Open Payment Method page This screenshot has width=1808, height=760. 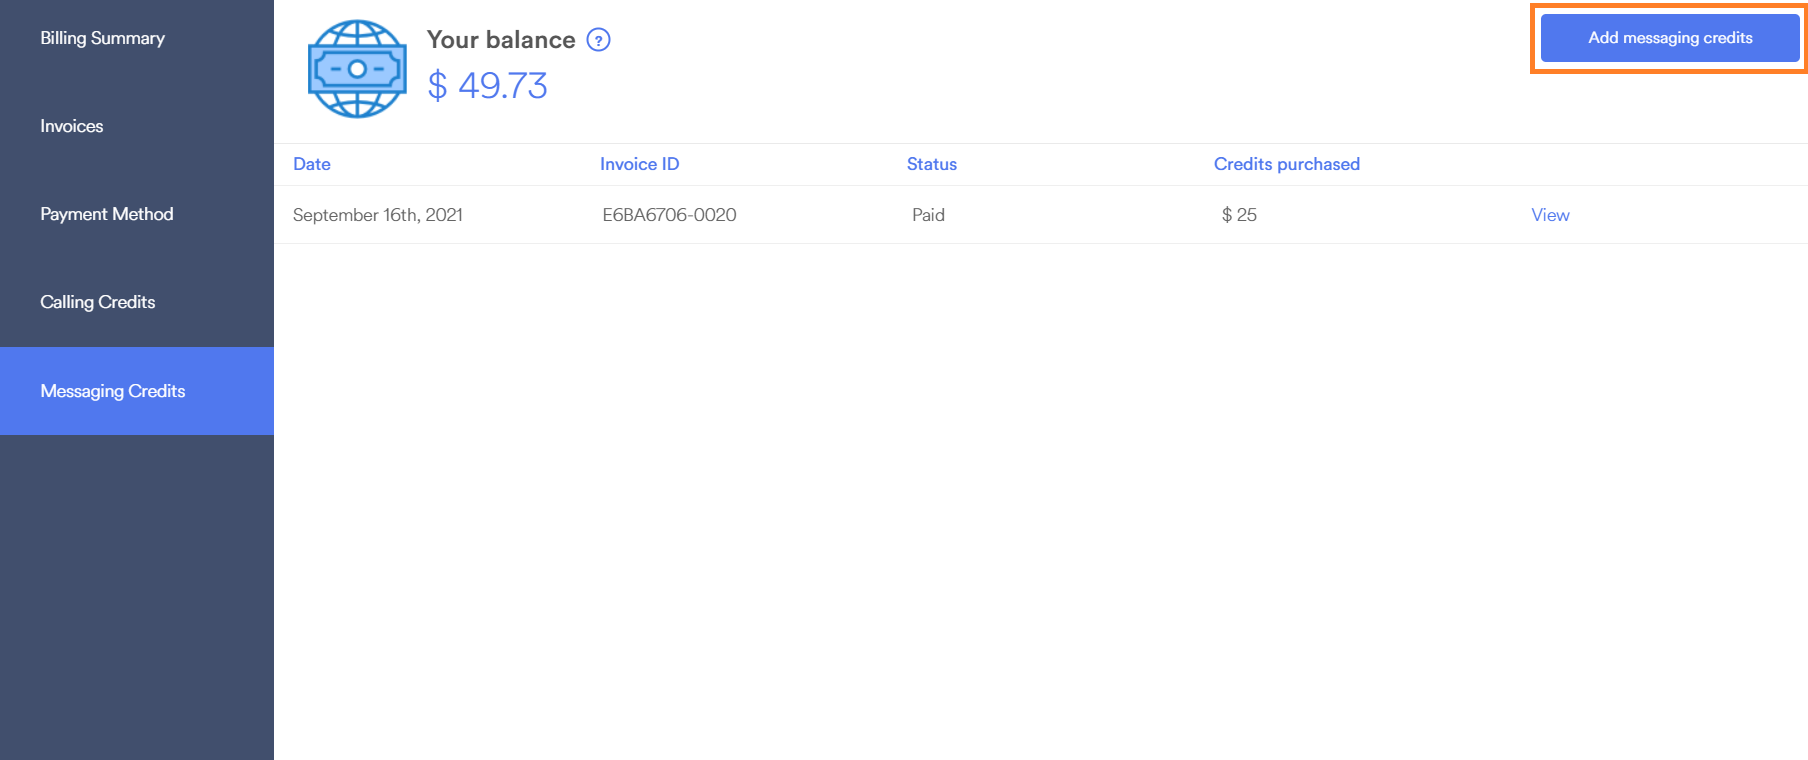[107, 214]
